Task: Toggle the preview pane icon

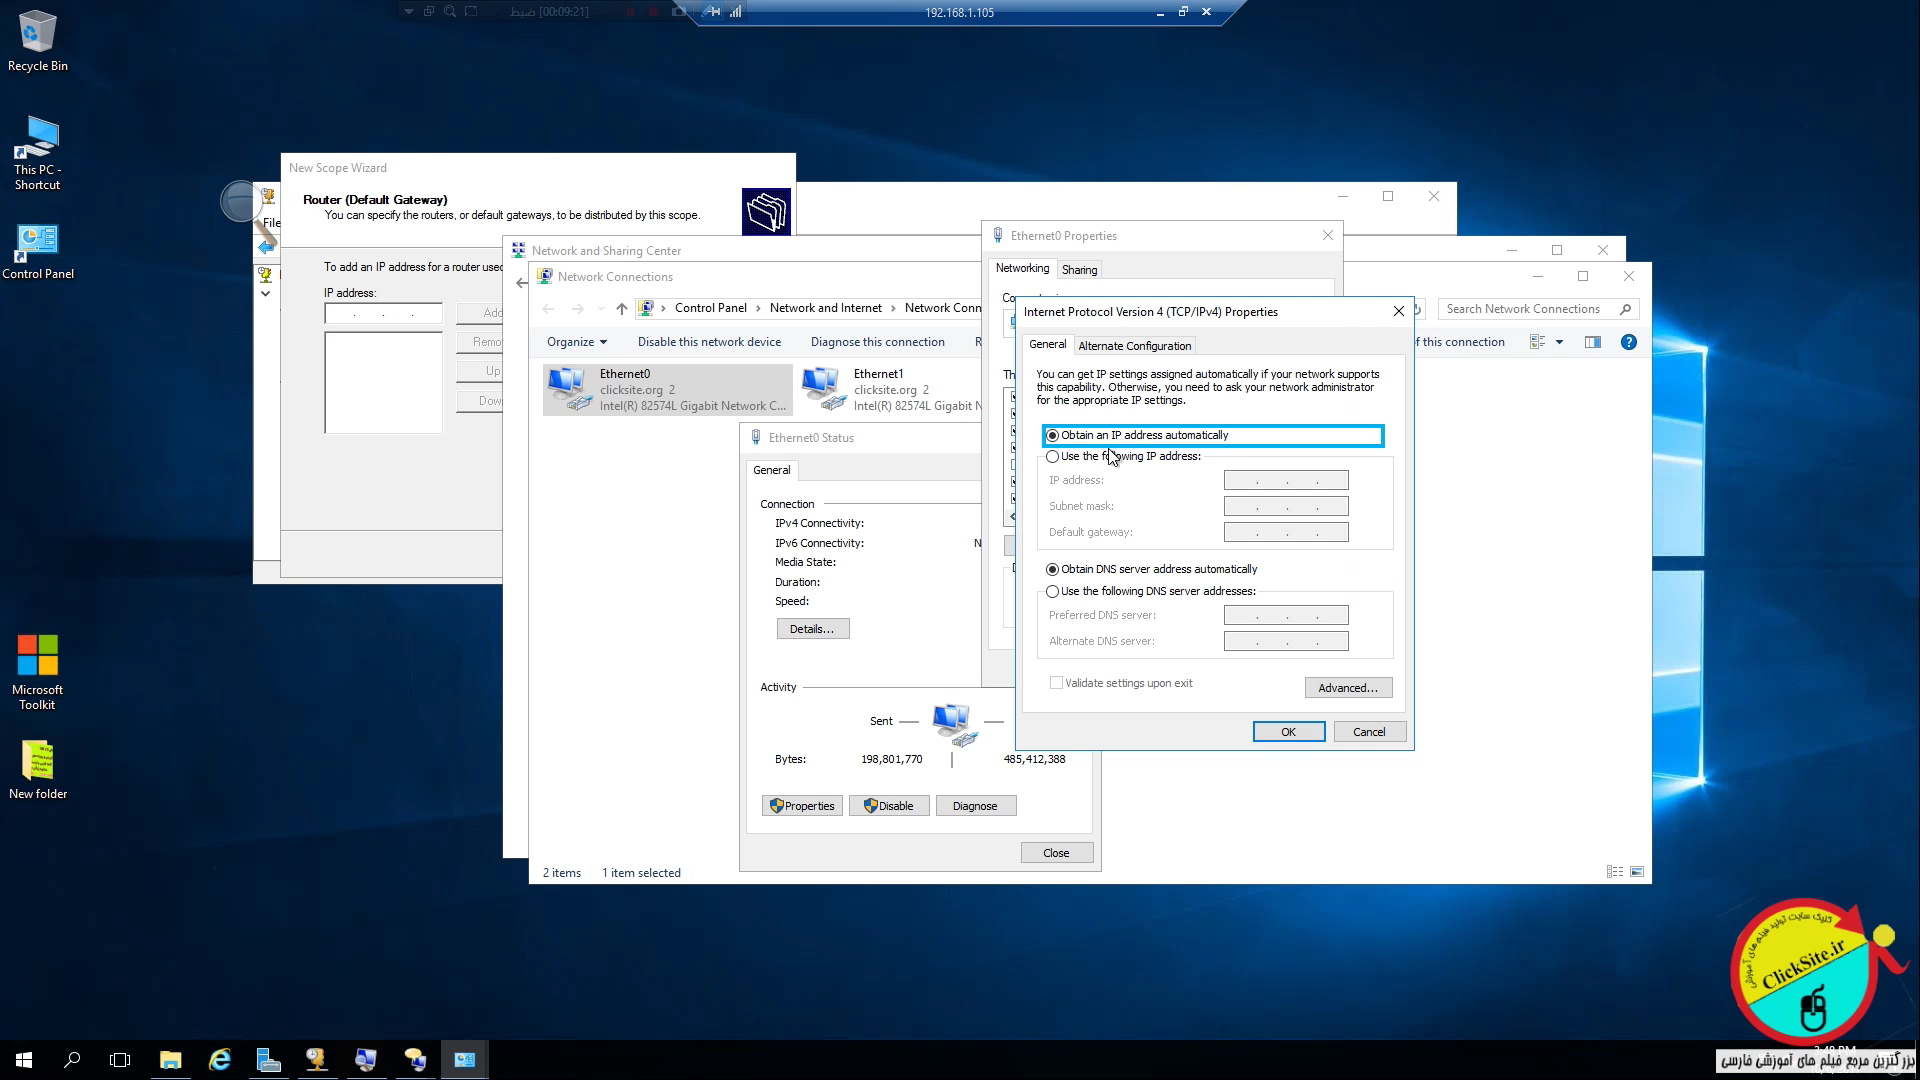Action: tap(1593, 342)
